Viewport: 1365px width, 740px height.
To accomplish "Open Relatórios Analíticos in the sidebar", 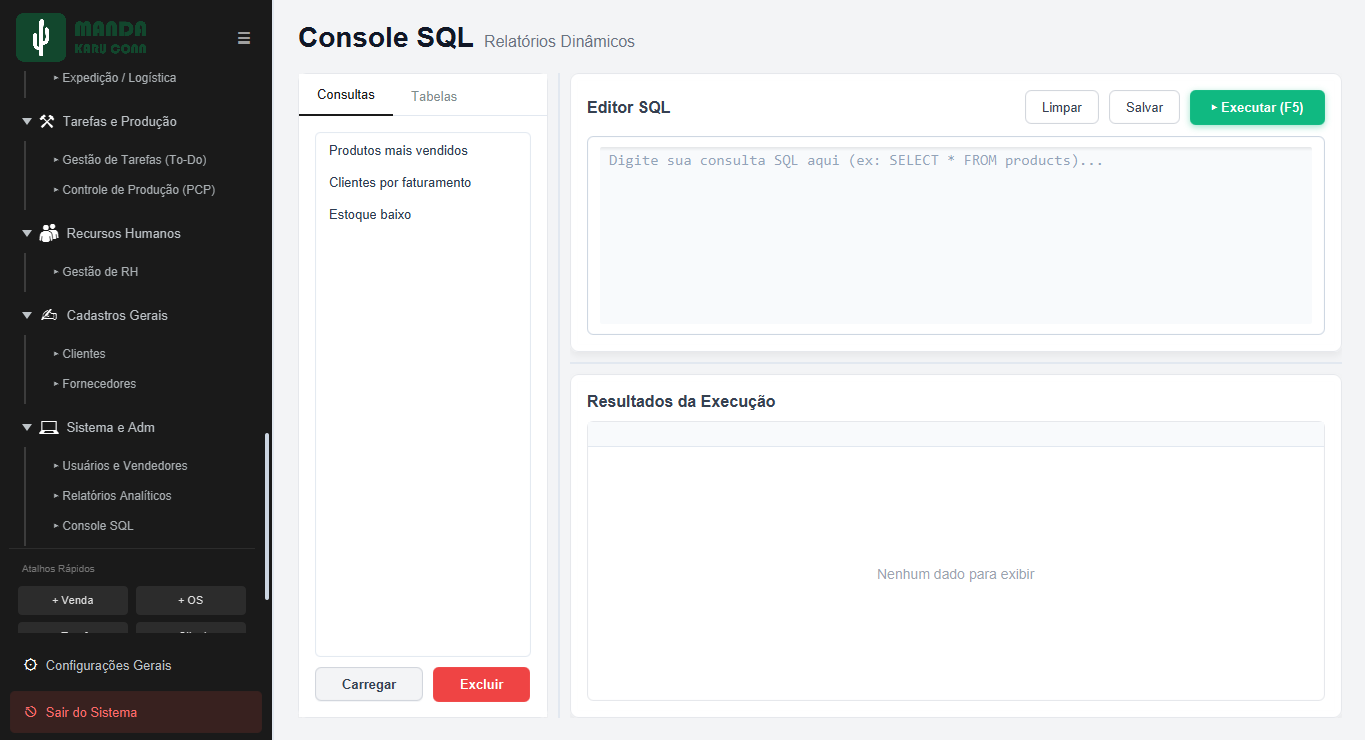I will pos(117,496).
